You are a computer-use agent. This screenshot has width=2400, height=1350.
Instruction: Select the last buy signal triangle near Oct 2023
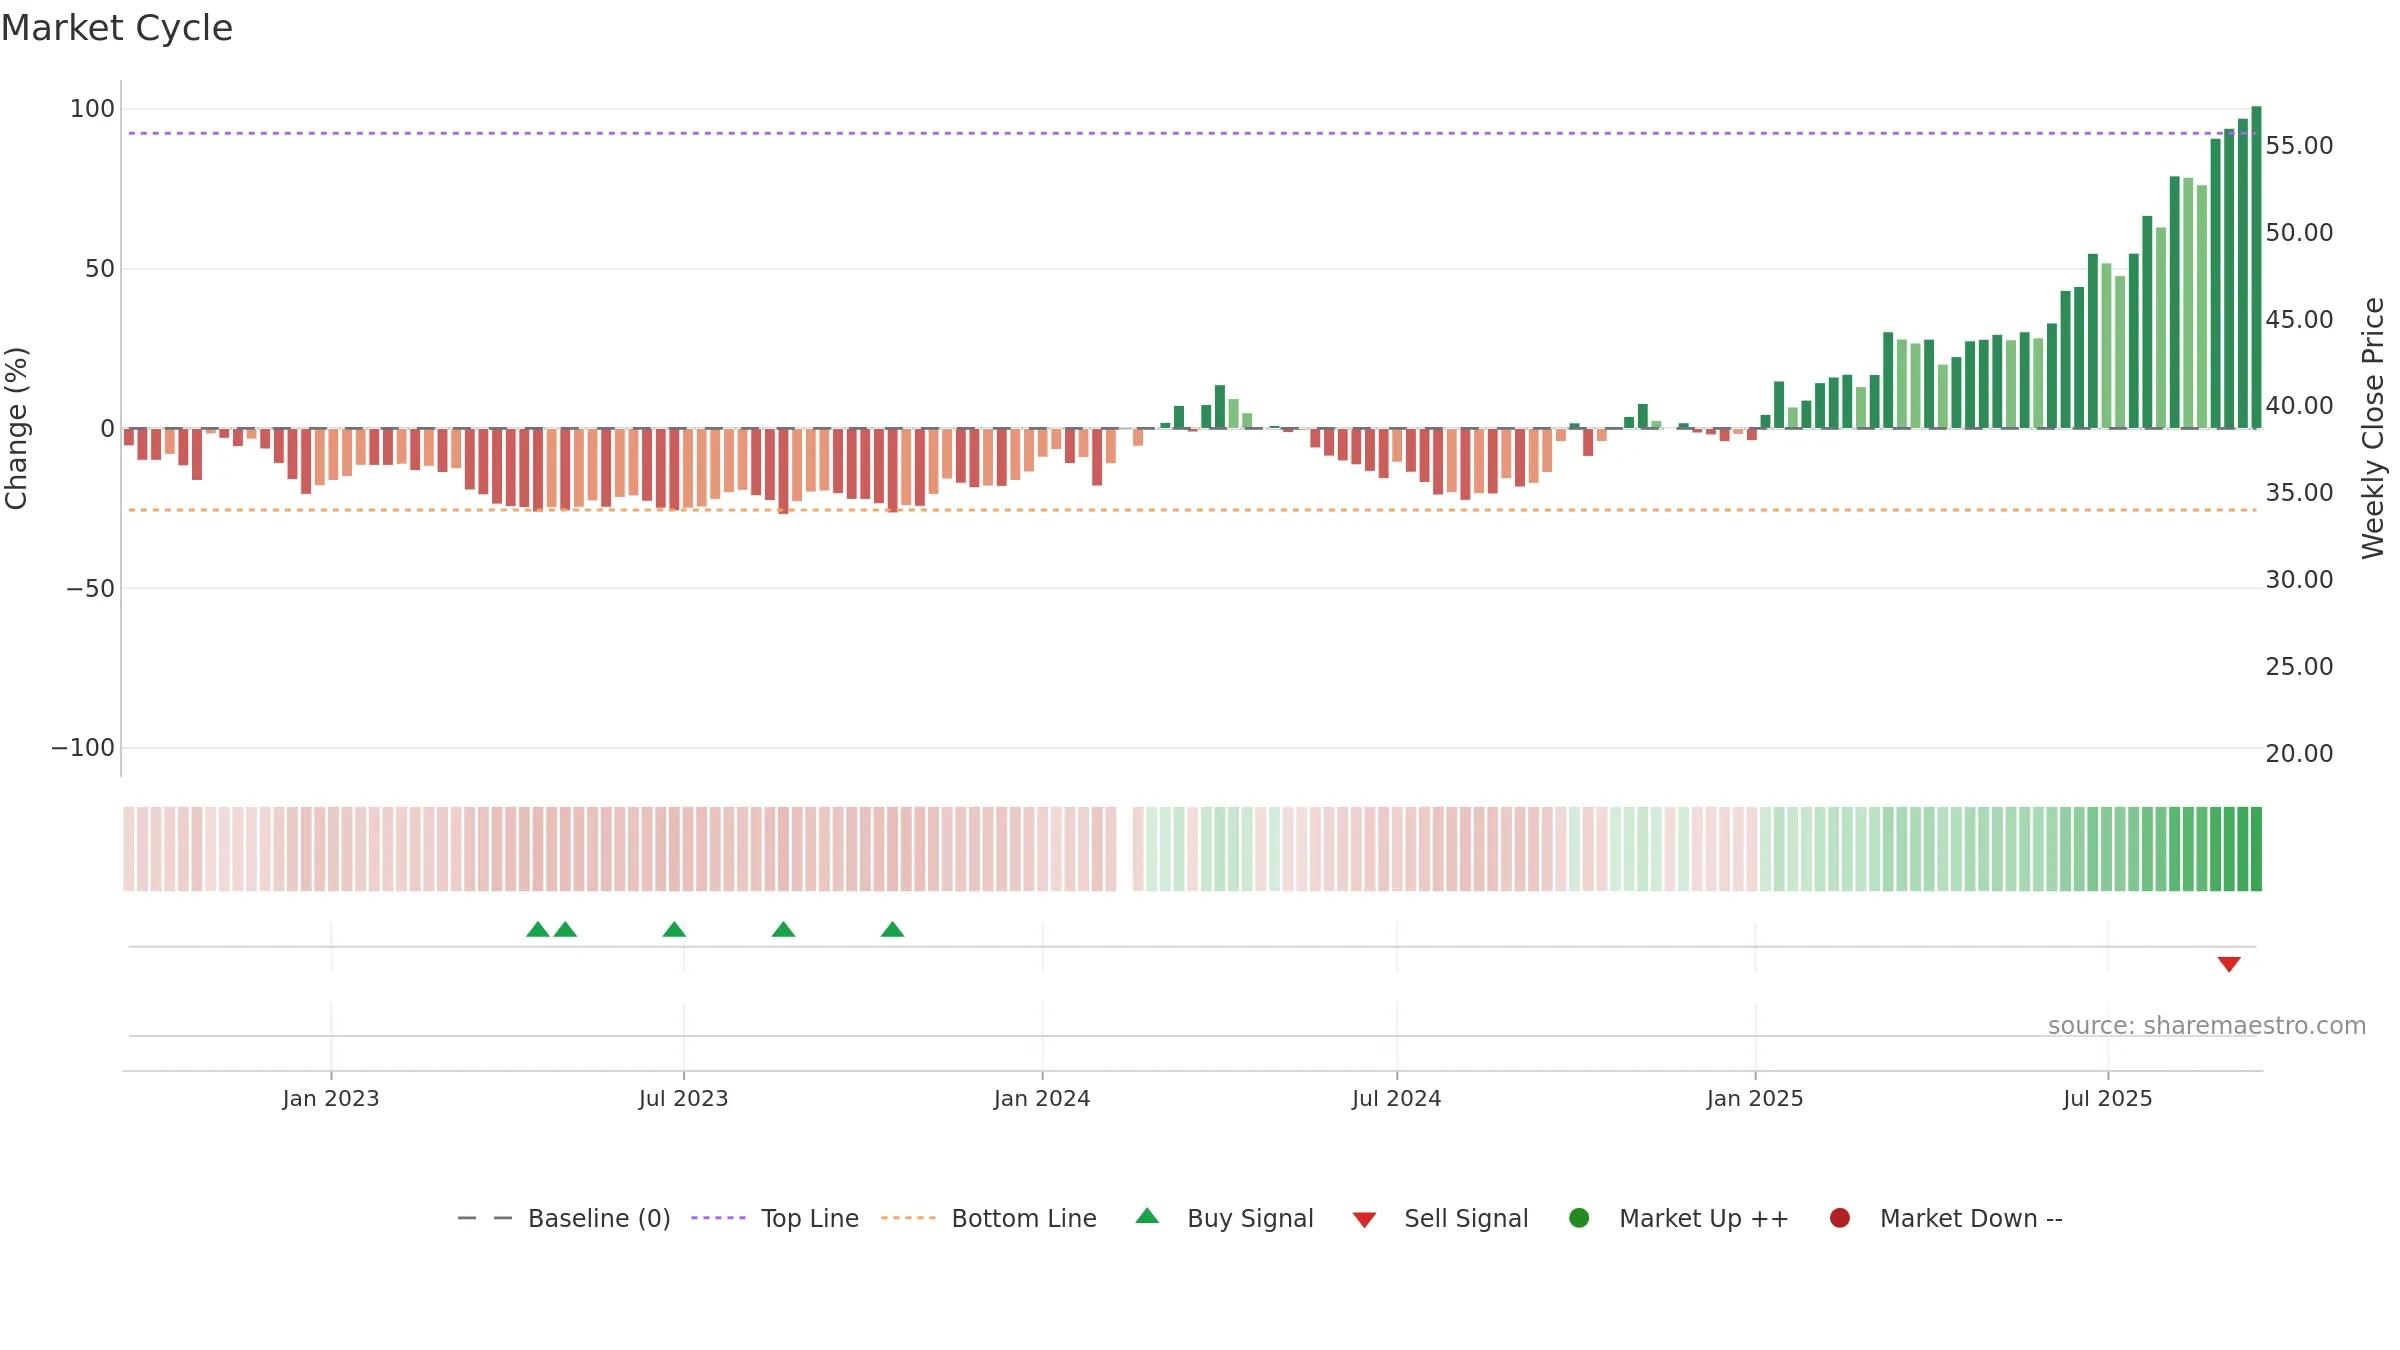pyautogui.click(x=892, y=929)
